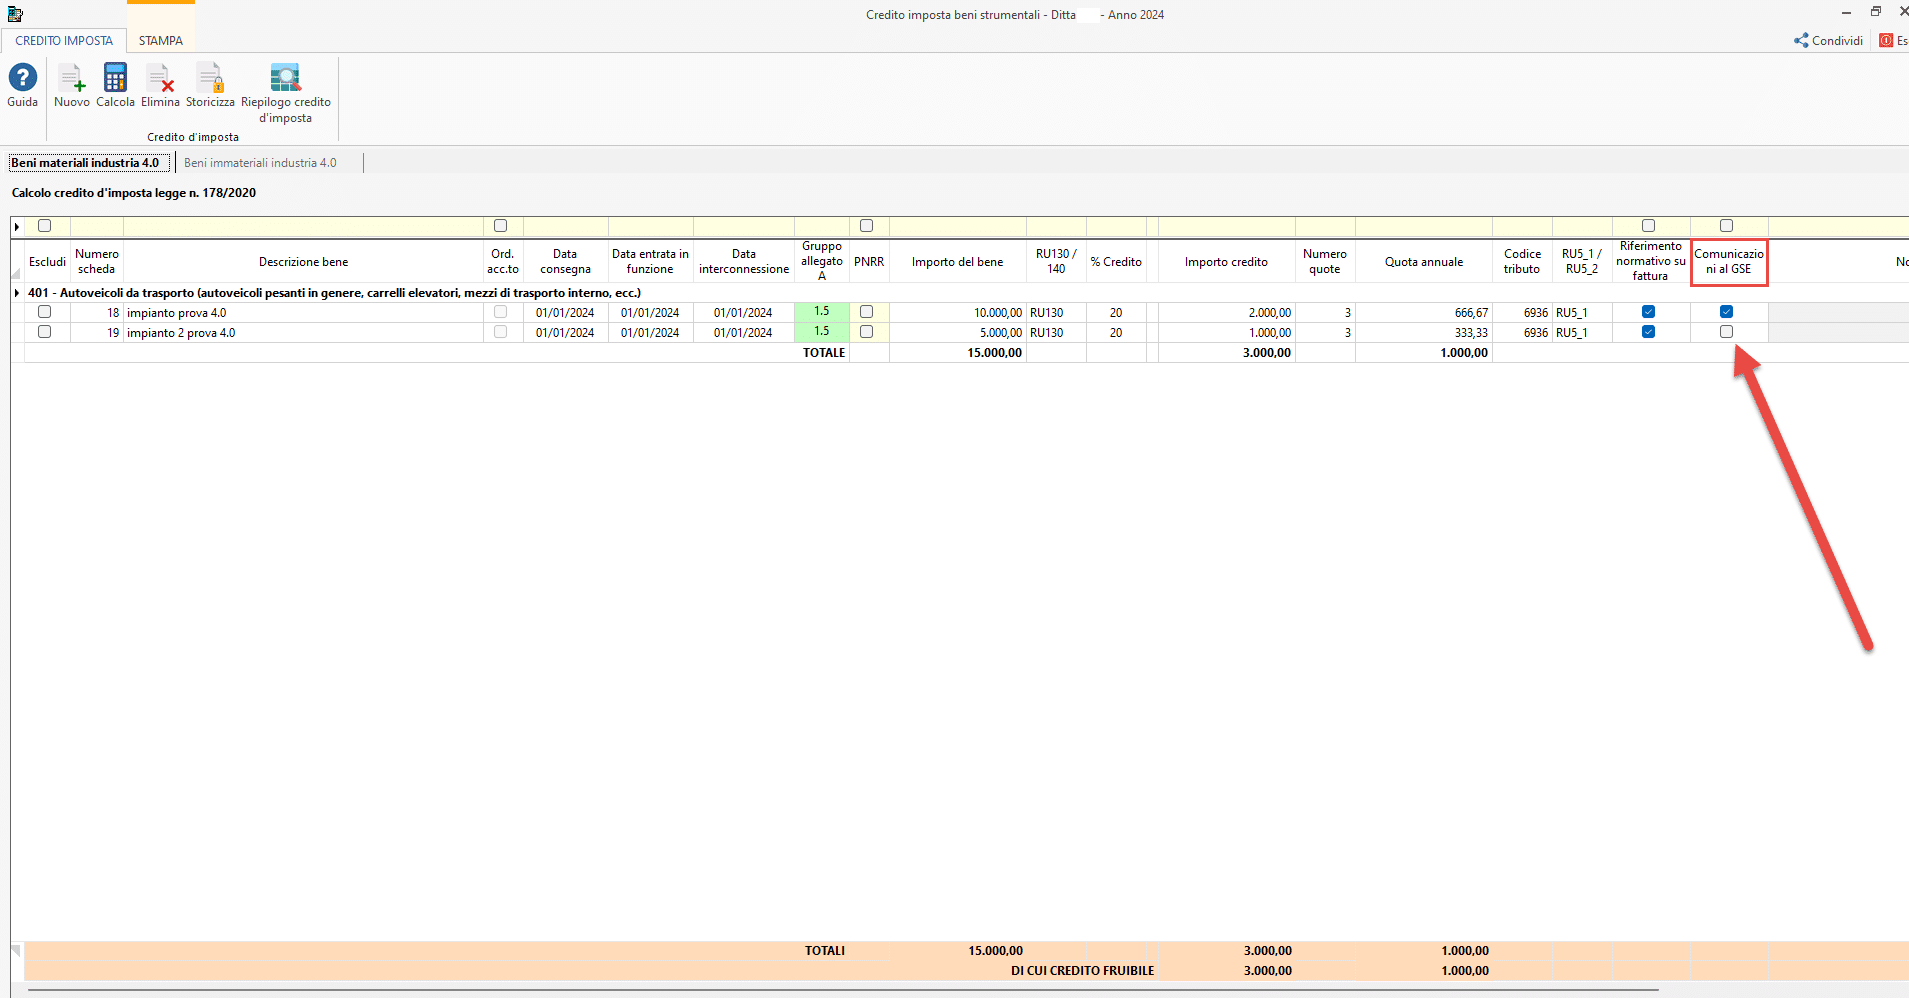Viewport: 1909px width, 998px height.
Task: Uncheck Riferimento normativo for scheda 19
Action: pyautogui.click(x=1649, y=332)
